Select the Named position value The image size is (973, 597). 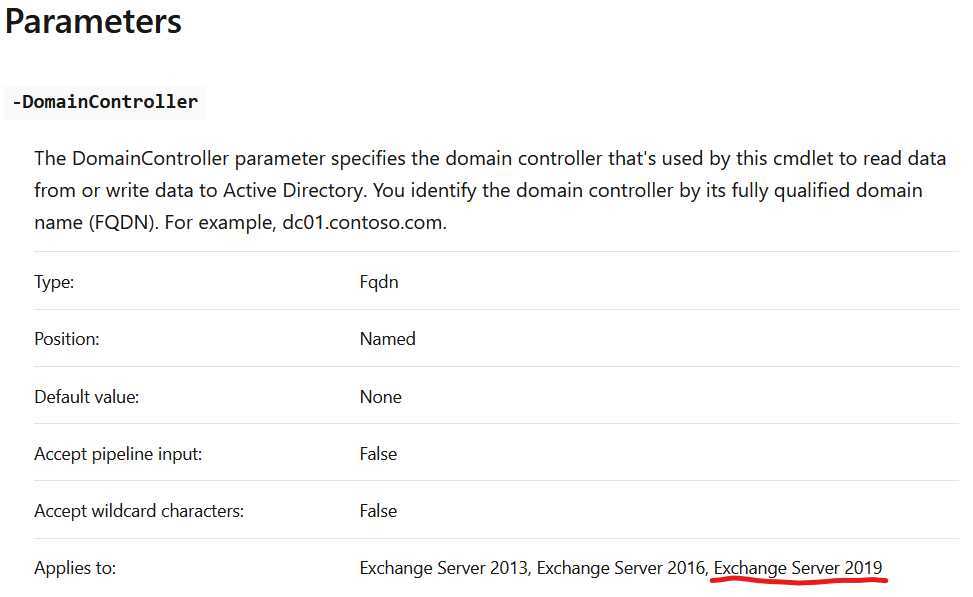[x=387, y=339]
